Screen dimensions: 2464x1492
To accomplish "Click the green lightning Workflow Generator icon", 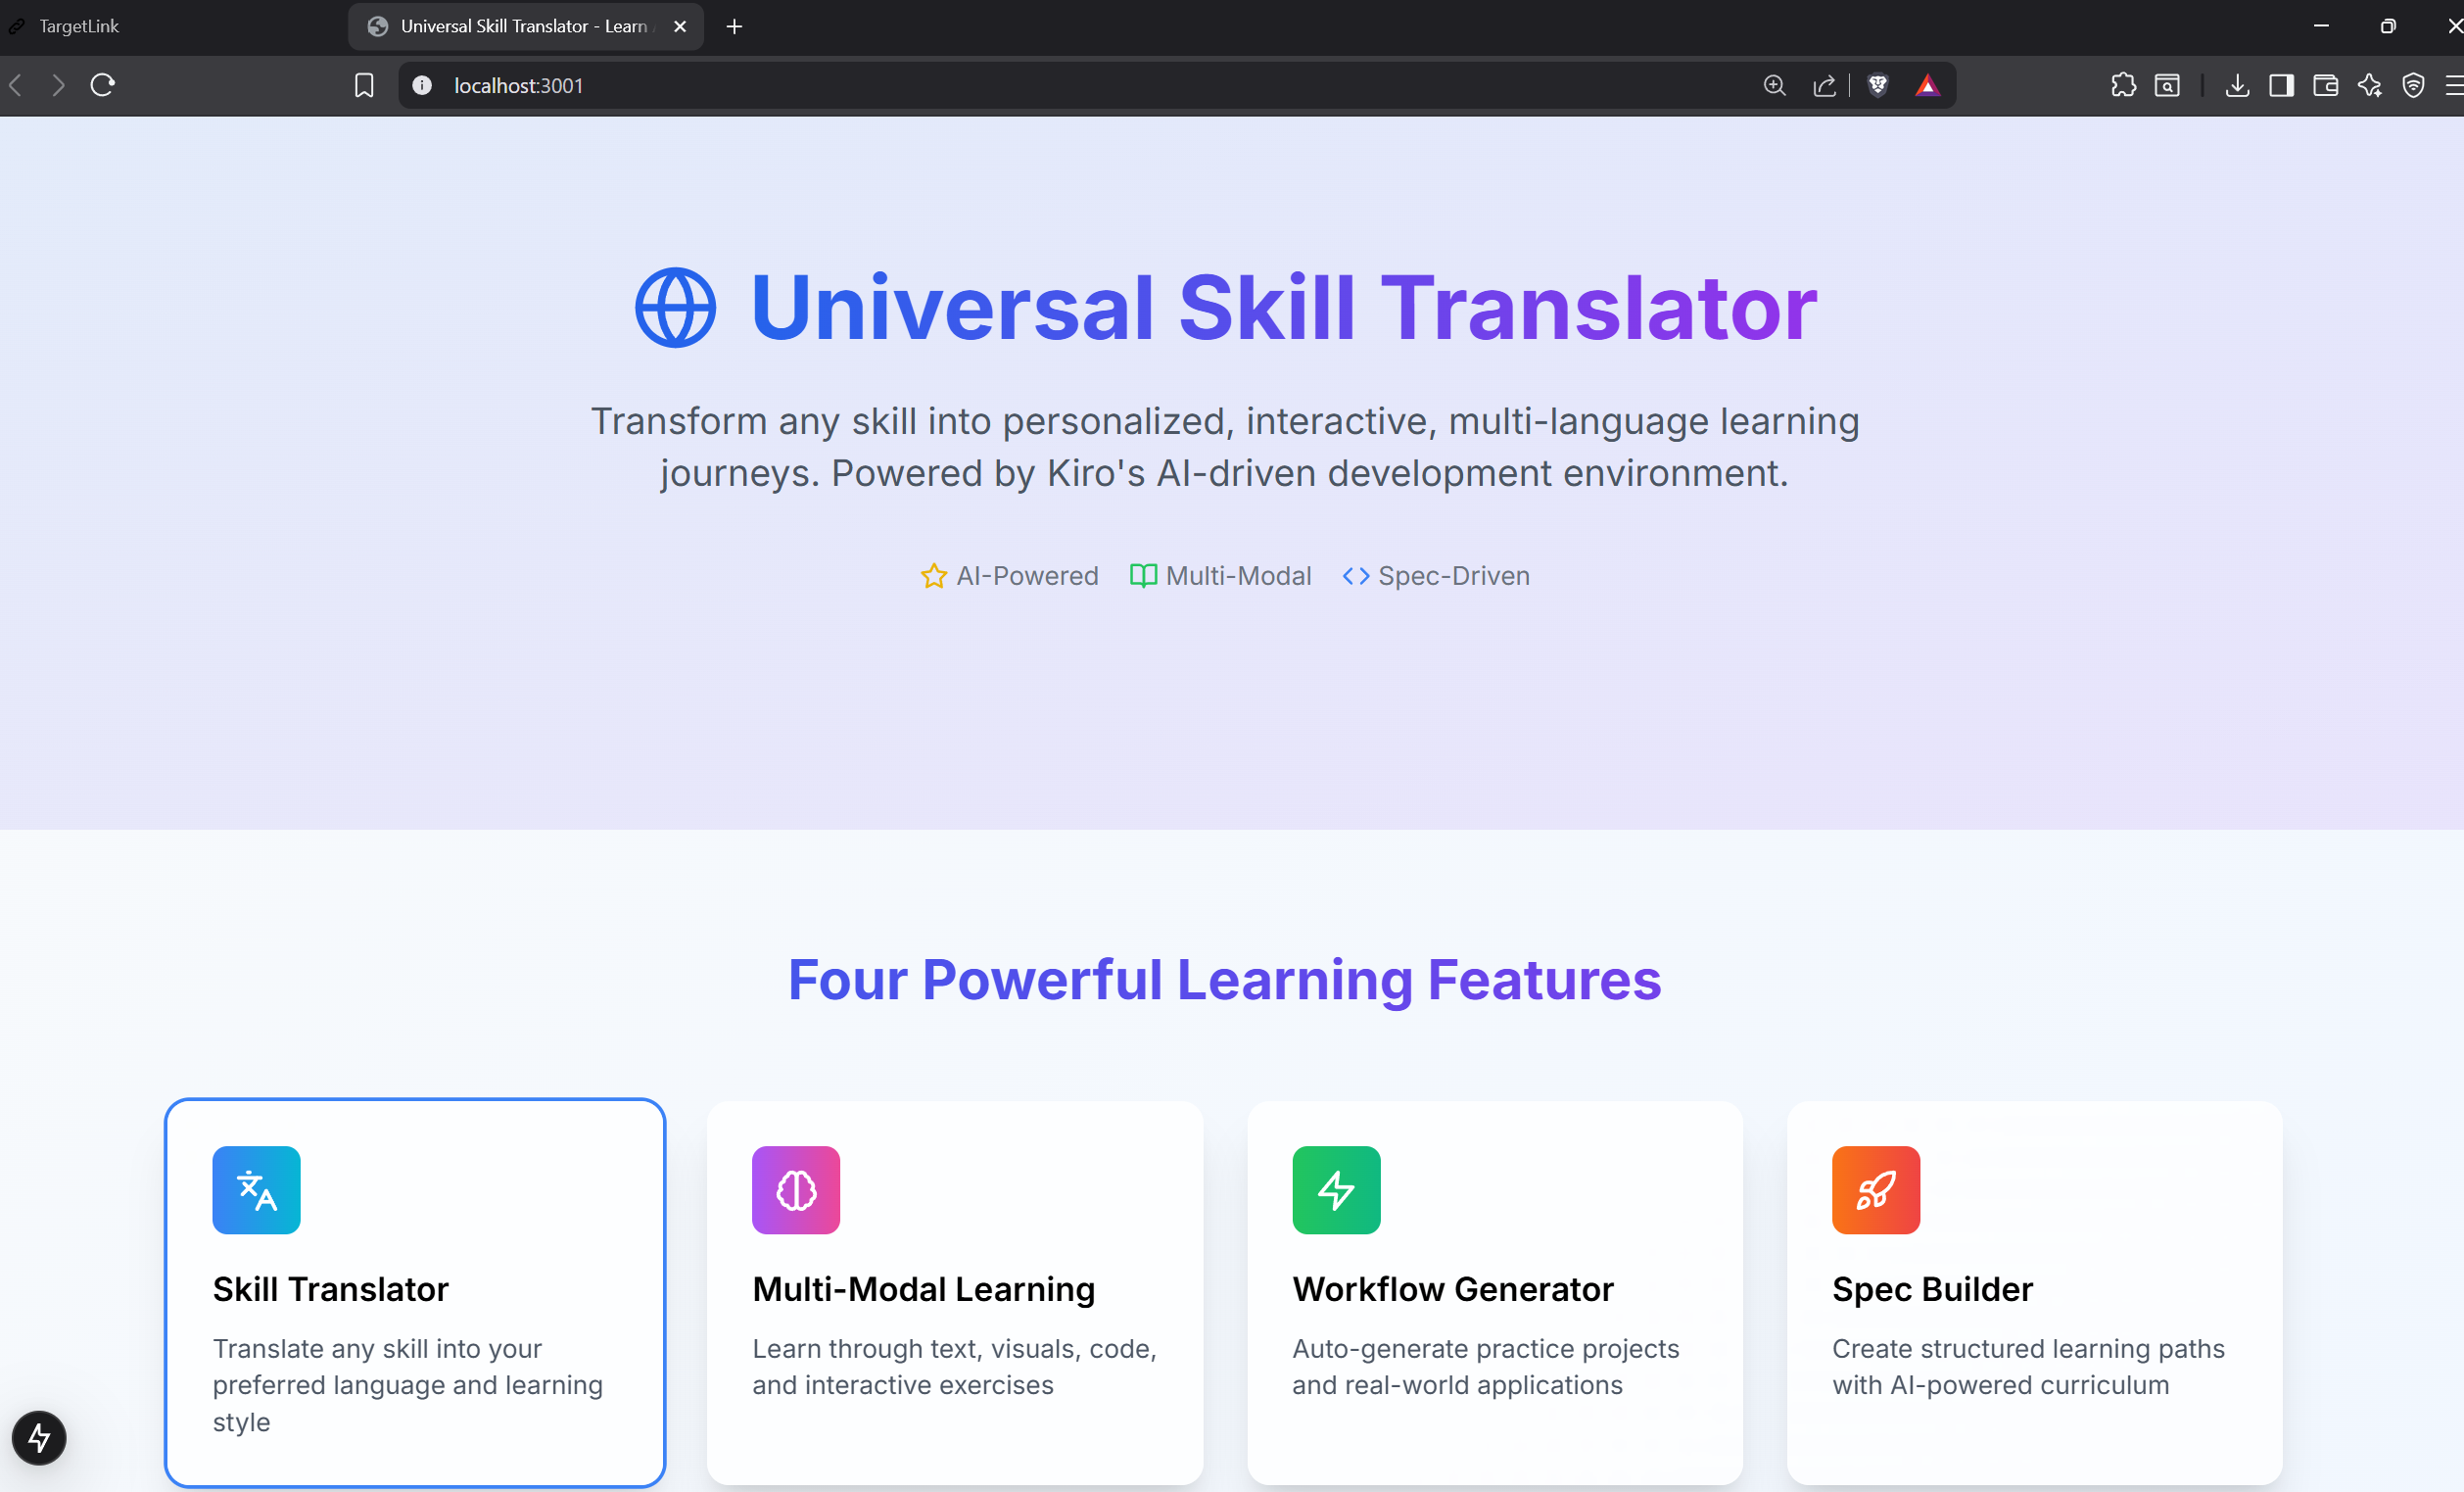I will [1336, 1190].
